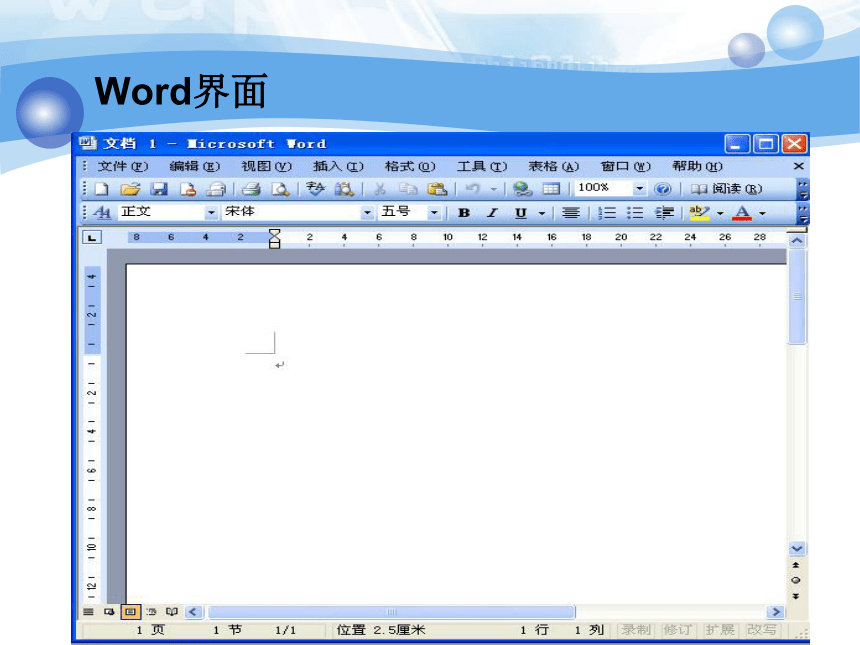The width and height of the screenshot is (860, 645).
Task: Expand the underline style dropdown arrow
Action: tap(541, 213)
